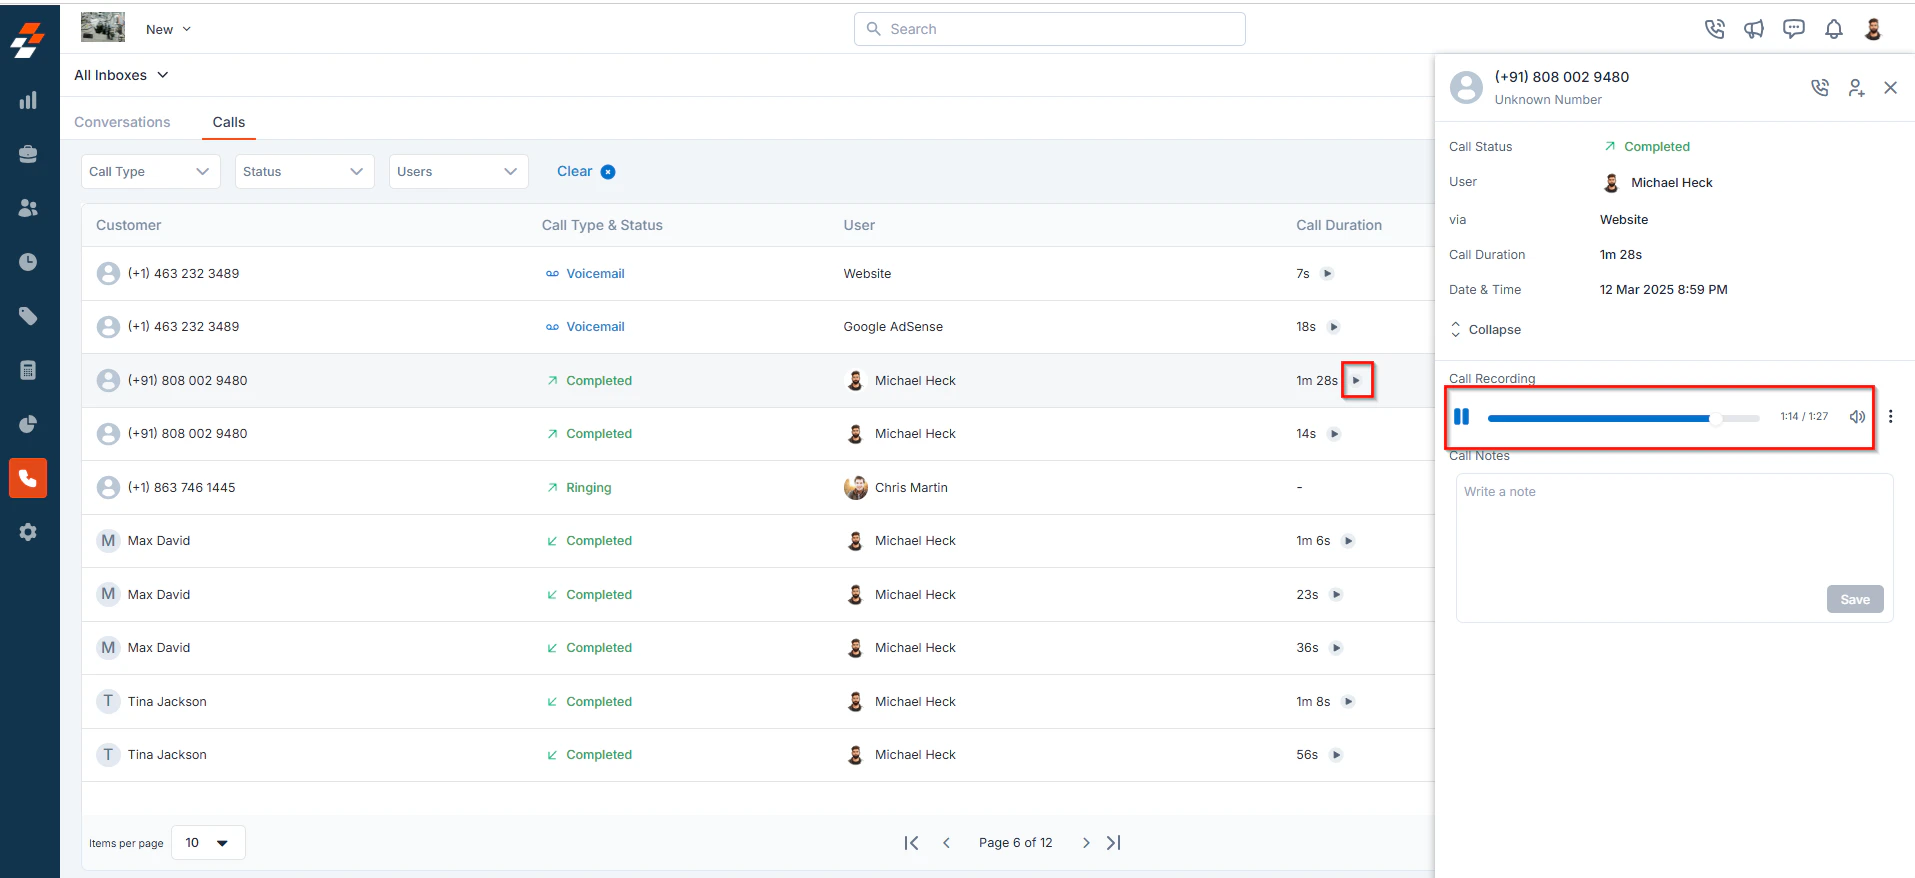Open the Contacts people icon in sidebar
Image resolution: width=1915 pixels, height=878 pixels.
28,208
